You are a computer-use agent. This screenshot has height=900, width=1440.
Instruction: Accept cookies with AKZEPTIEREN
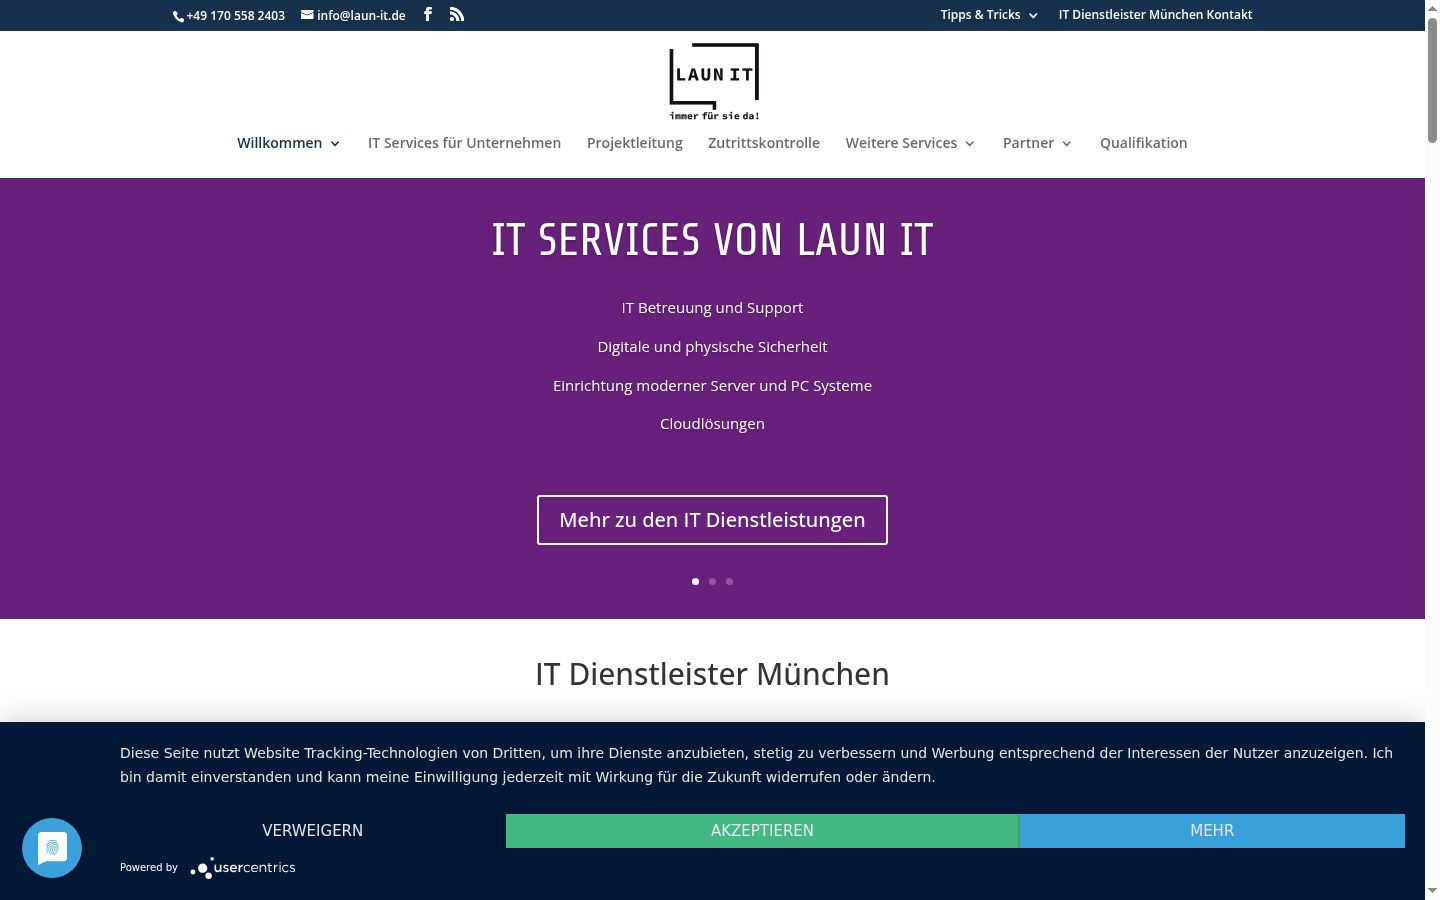click(x=762, y=831)
